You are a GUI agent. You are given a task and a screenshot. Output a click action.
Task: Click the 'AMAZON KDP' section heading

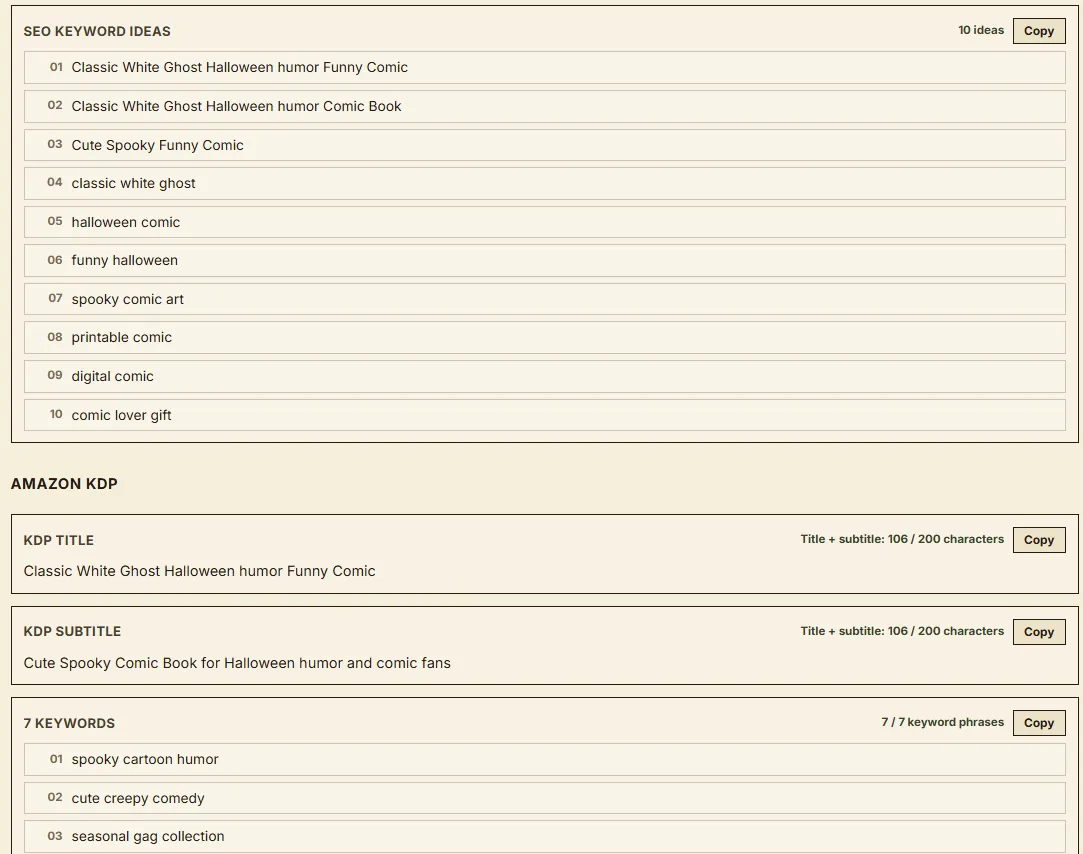pyautogui.click(x=64, y=484)
